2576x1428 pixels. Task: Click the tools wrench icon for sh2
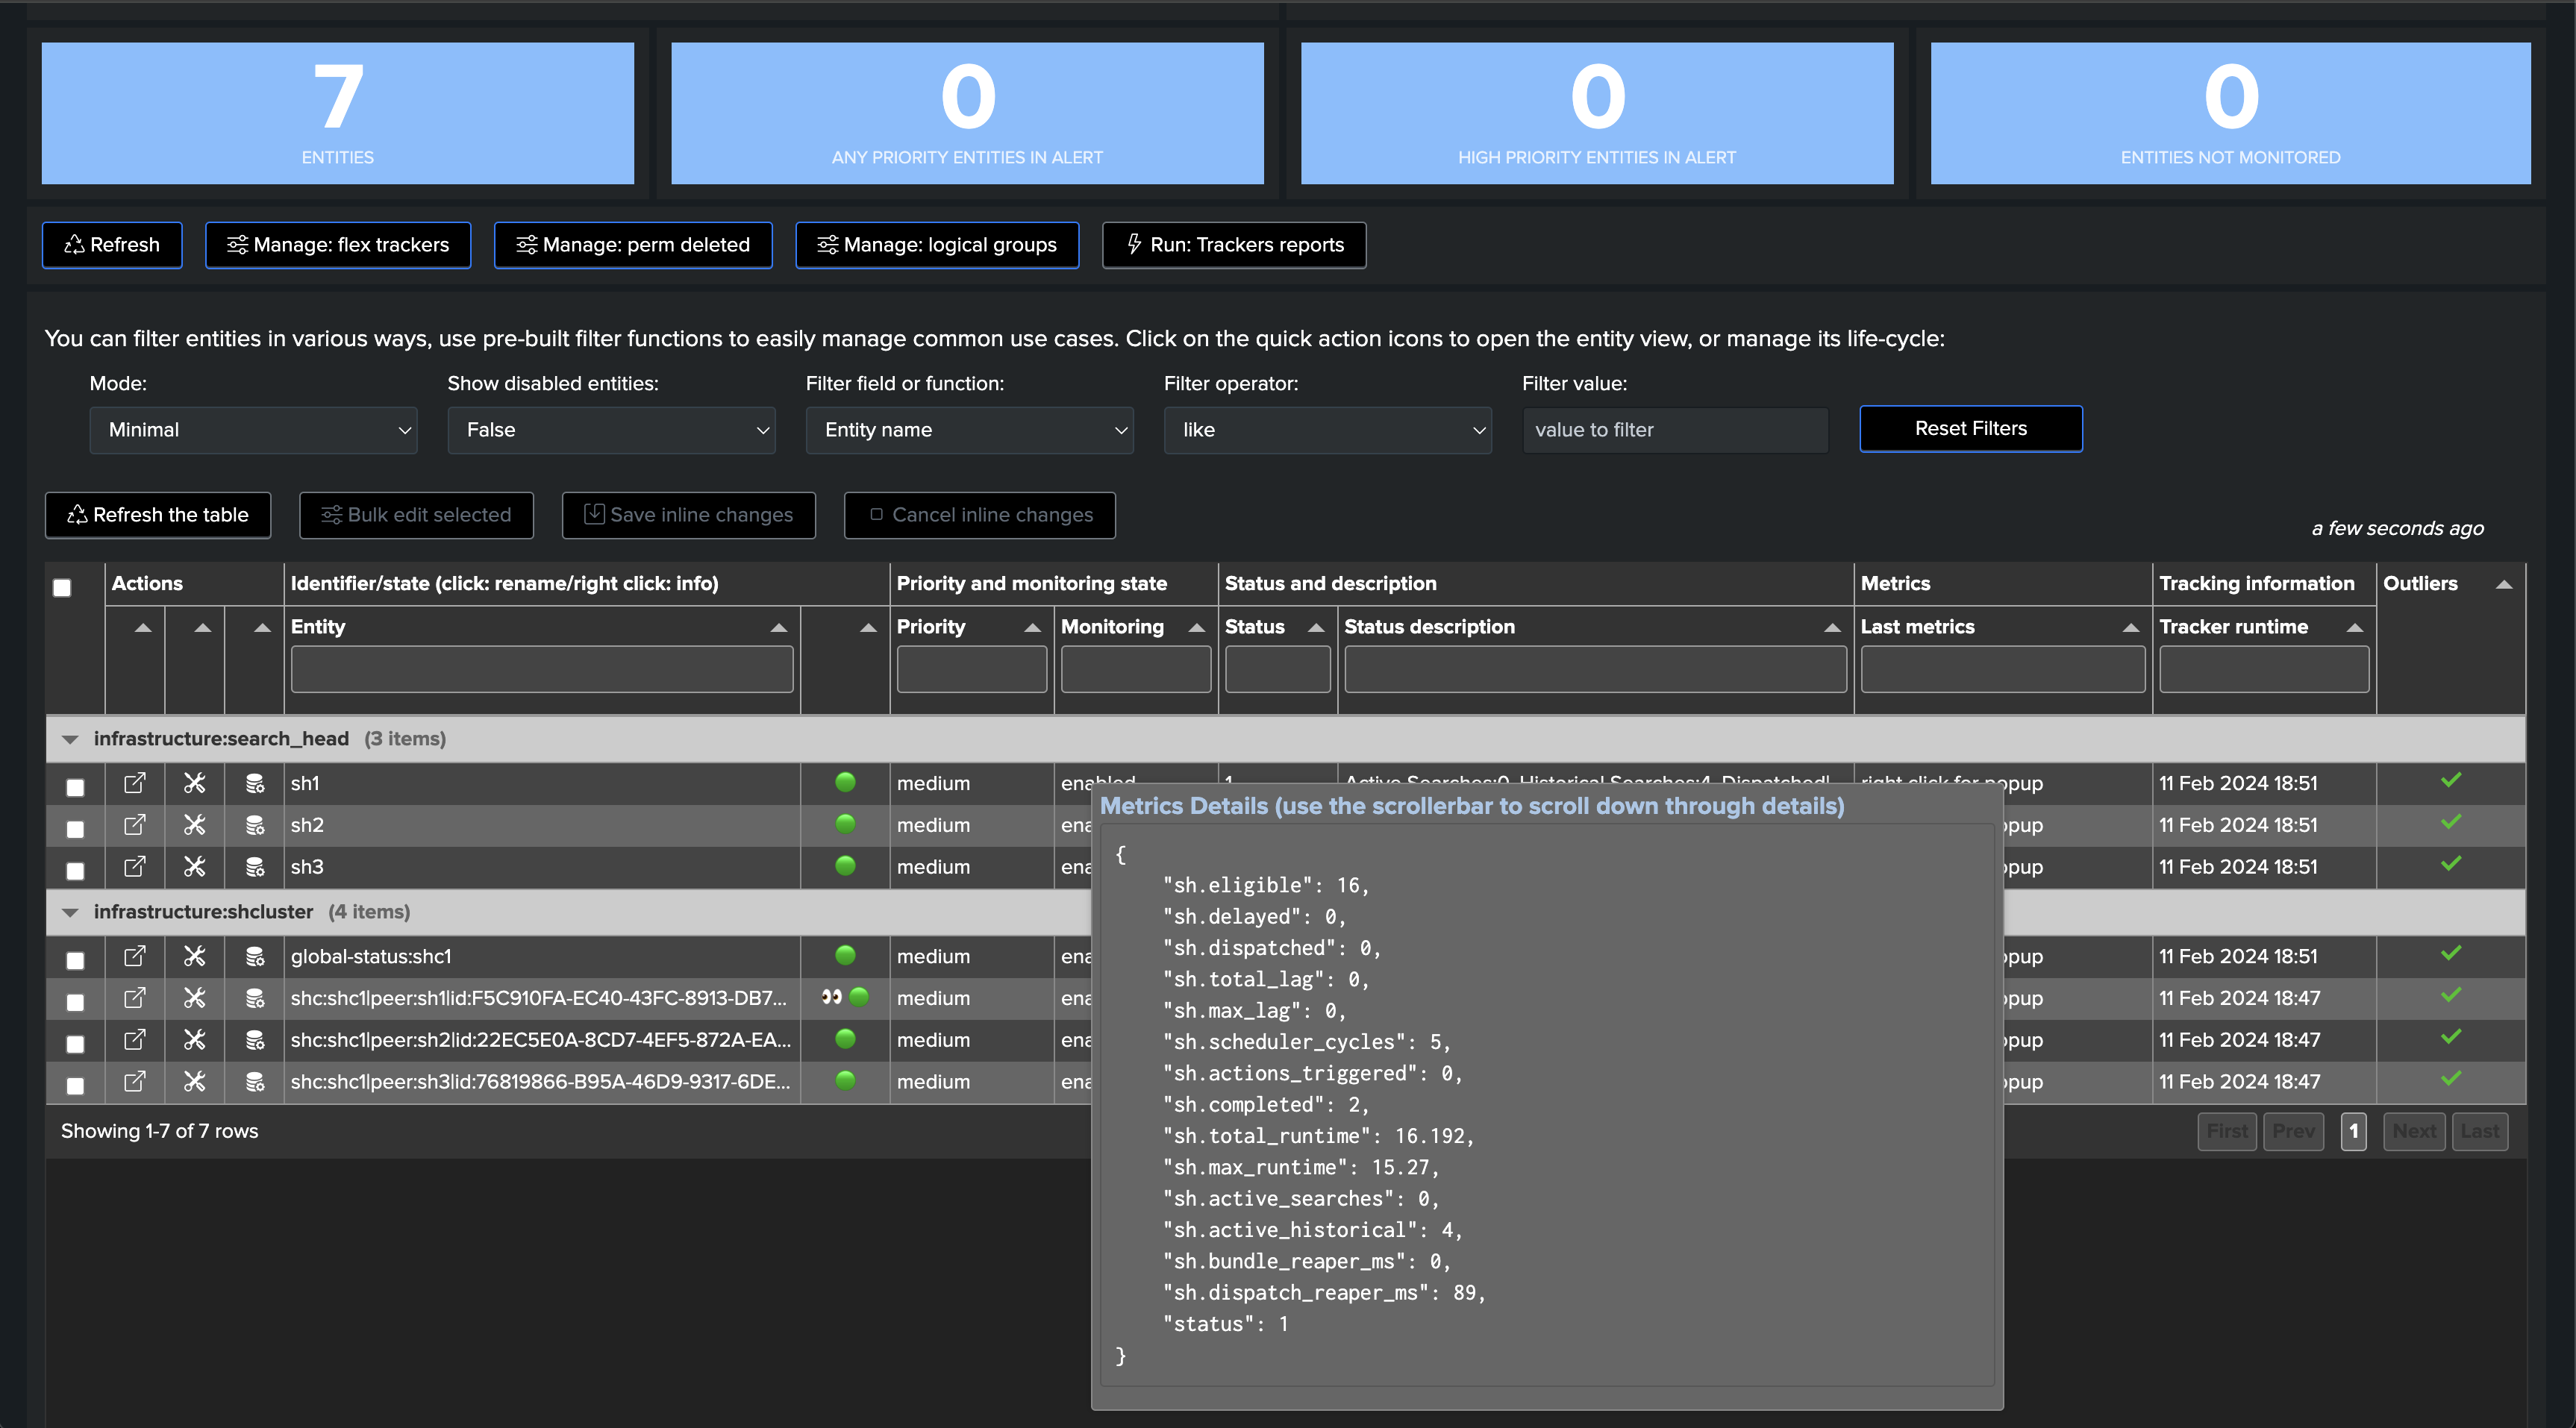click(194, 825)
